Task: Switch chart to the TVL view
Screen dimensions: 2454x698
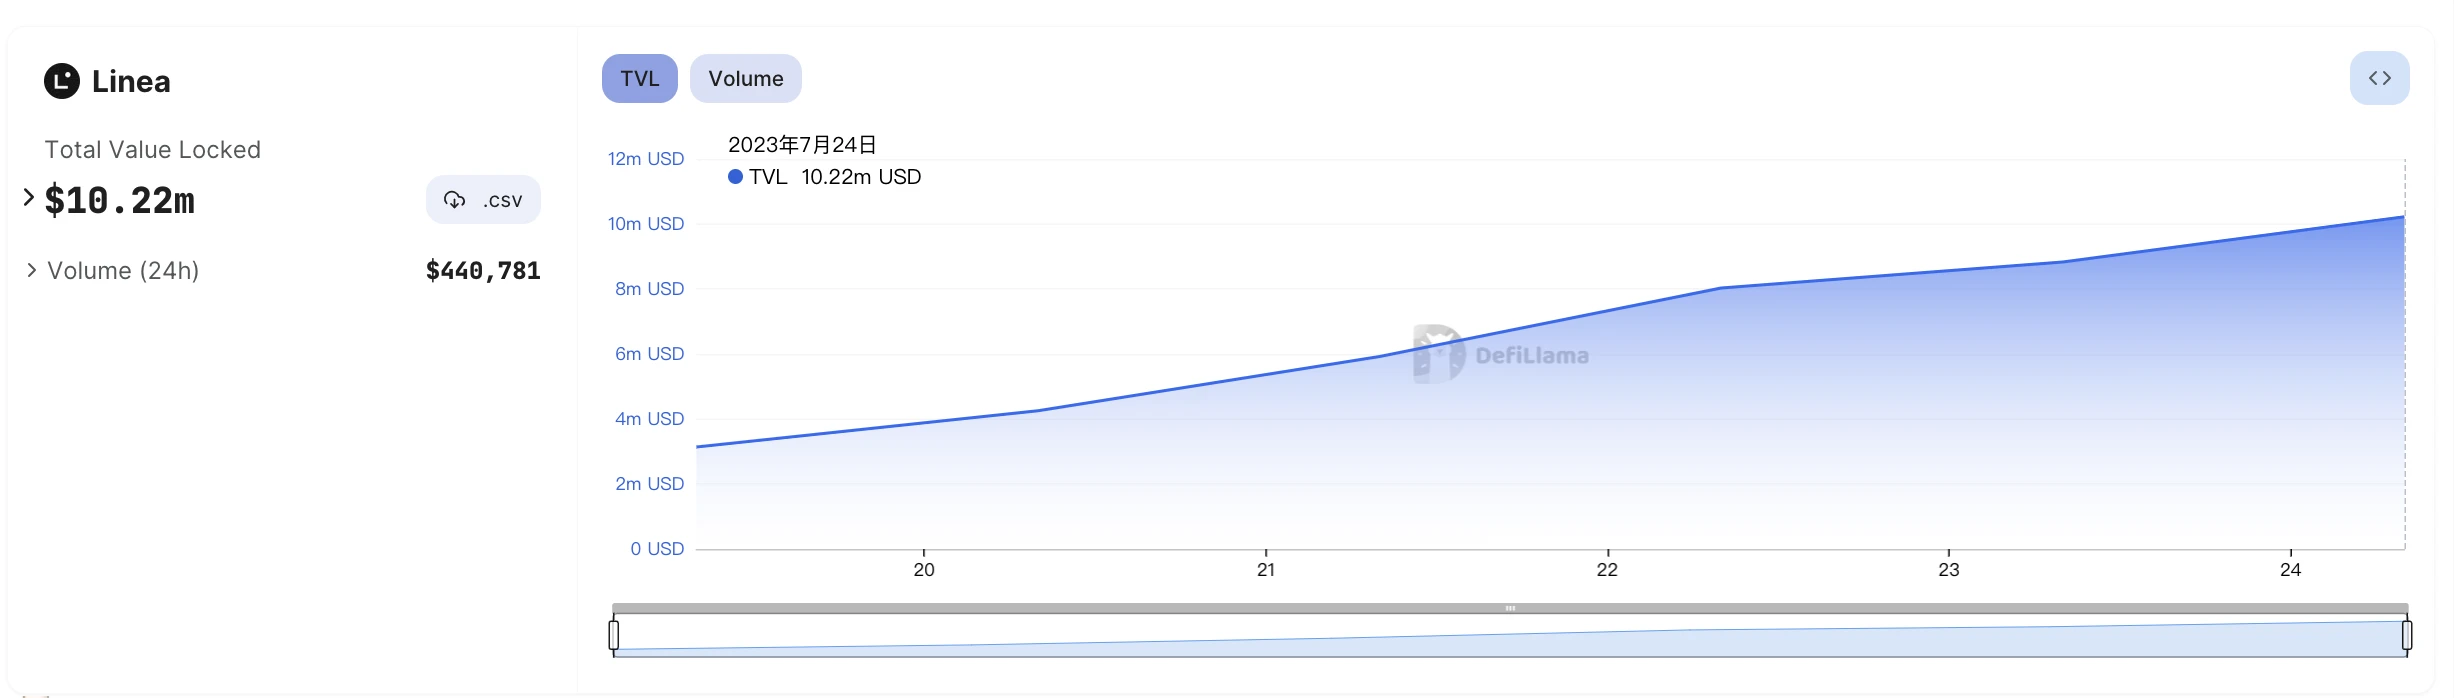Action: 639,79
